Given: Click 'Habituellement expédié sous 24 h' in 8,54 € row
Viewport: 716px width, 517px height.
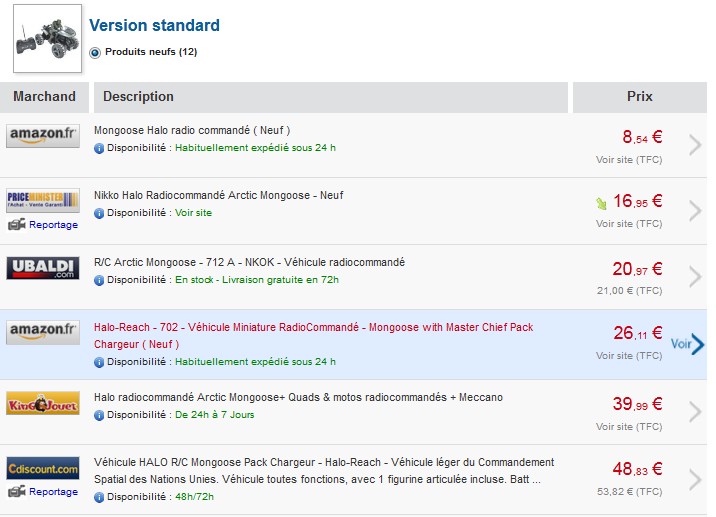Looking at the screenshot, I should [255, 148].
